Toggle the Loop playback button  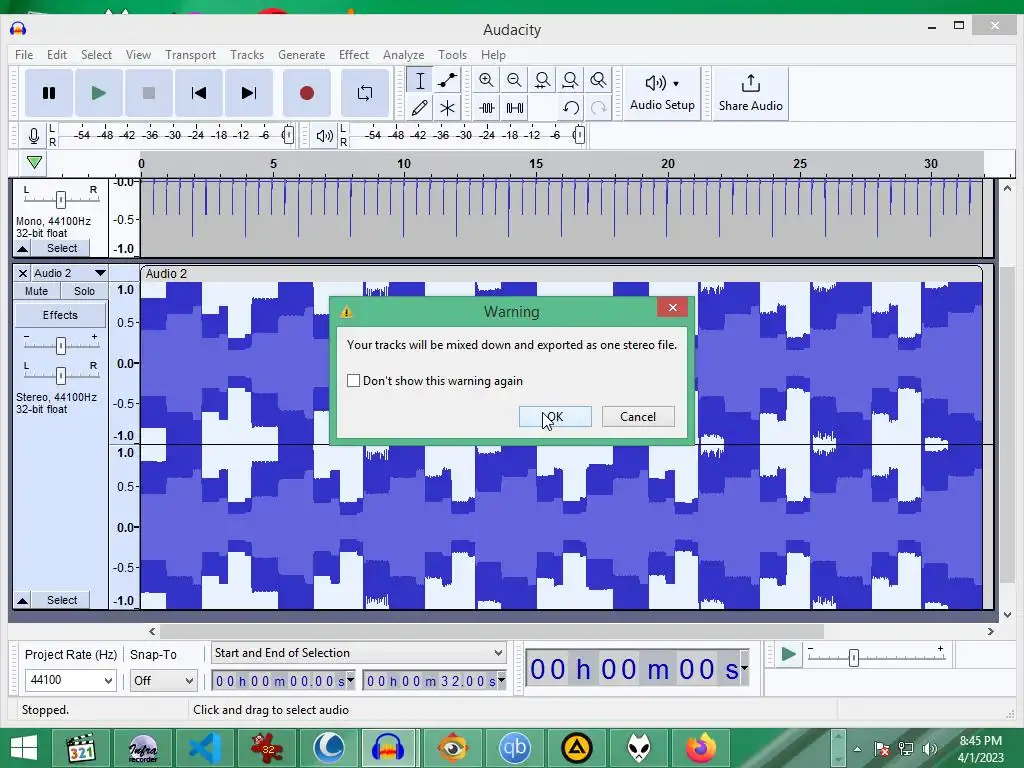tap(365, 93)
